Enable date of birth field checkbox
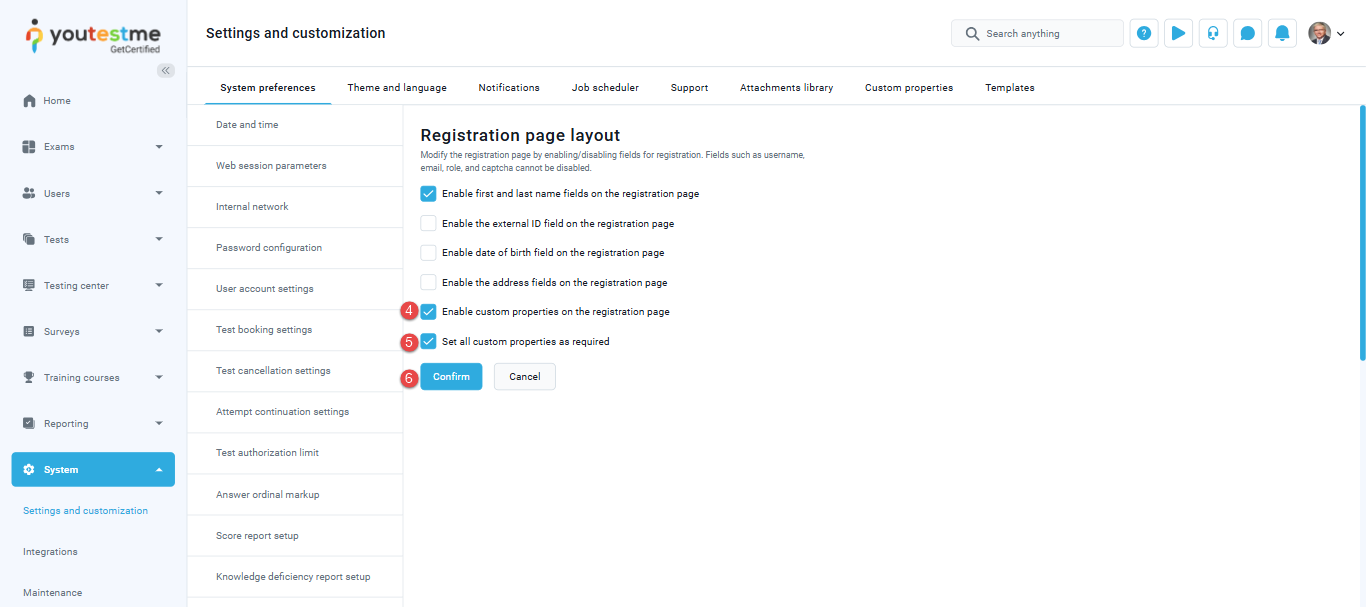 pos(429,253)
